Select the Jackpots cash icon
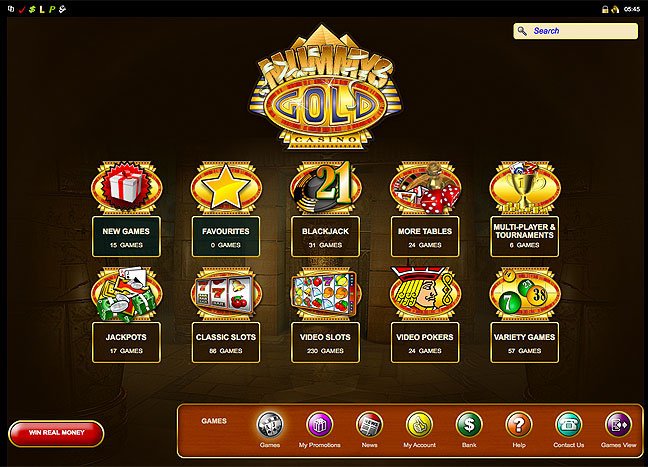Image resolution: width=648 pixels, height=467 pixels. (x=126, y=294)
